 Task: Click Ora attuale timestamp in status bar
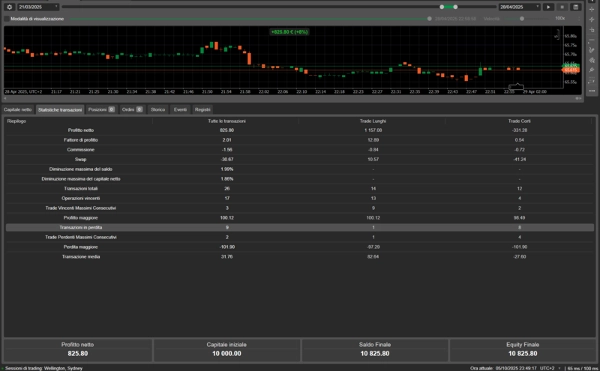[x=503, y=368]
